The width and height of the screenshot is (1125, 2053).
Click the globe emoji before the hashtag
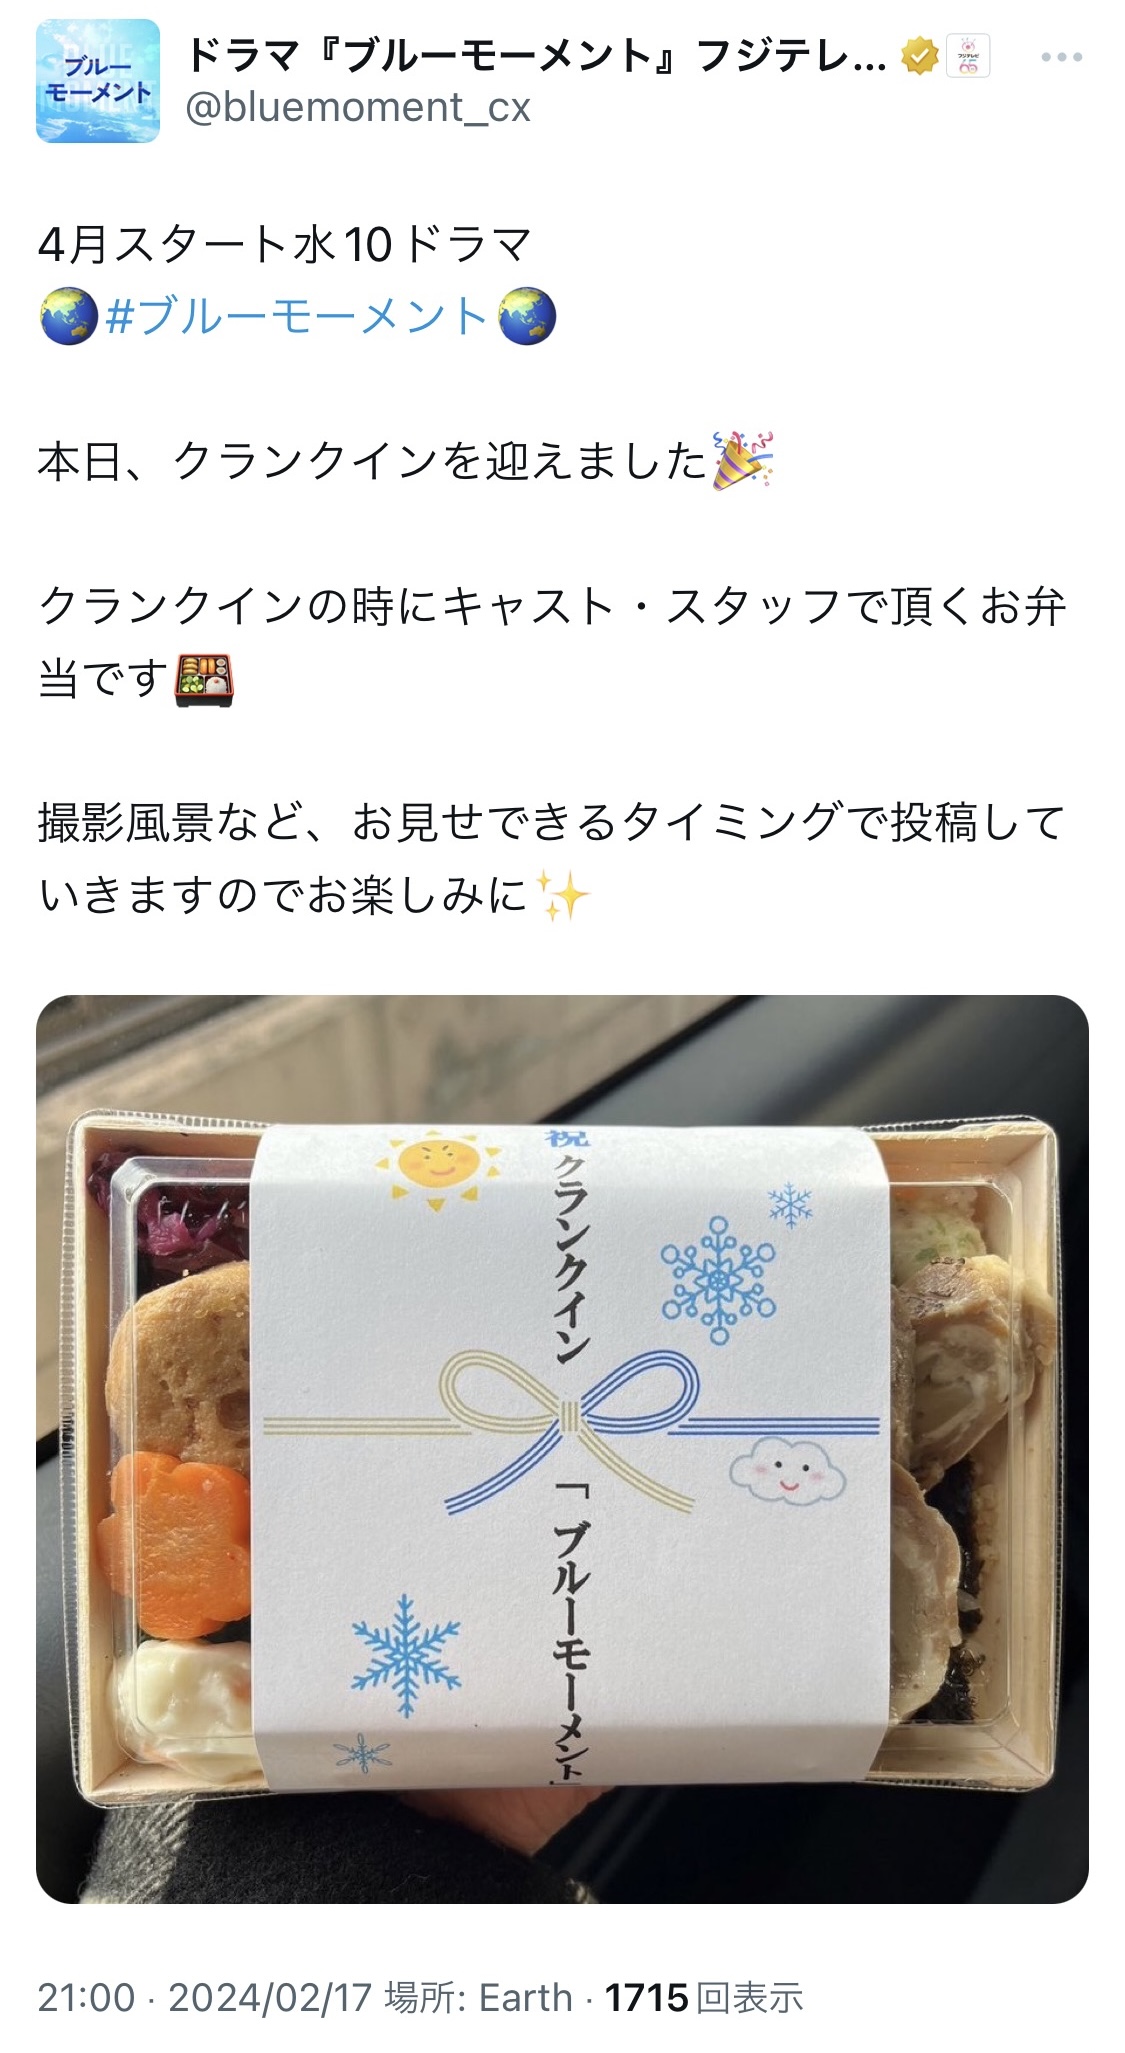tap(69, 317)
